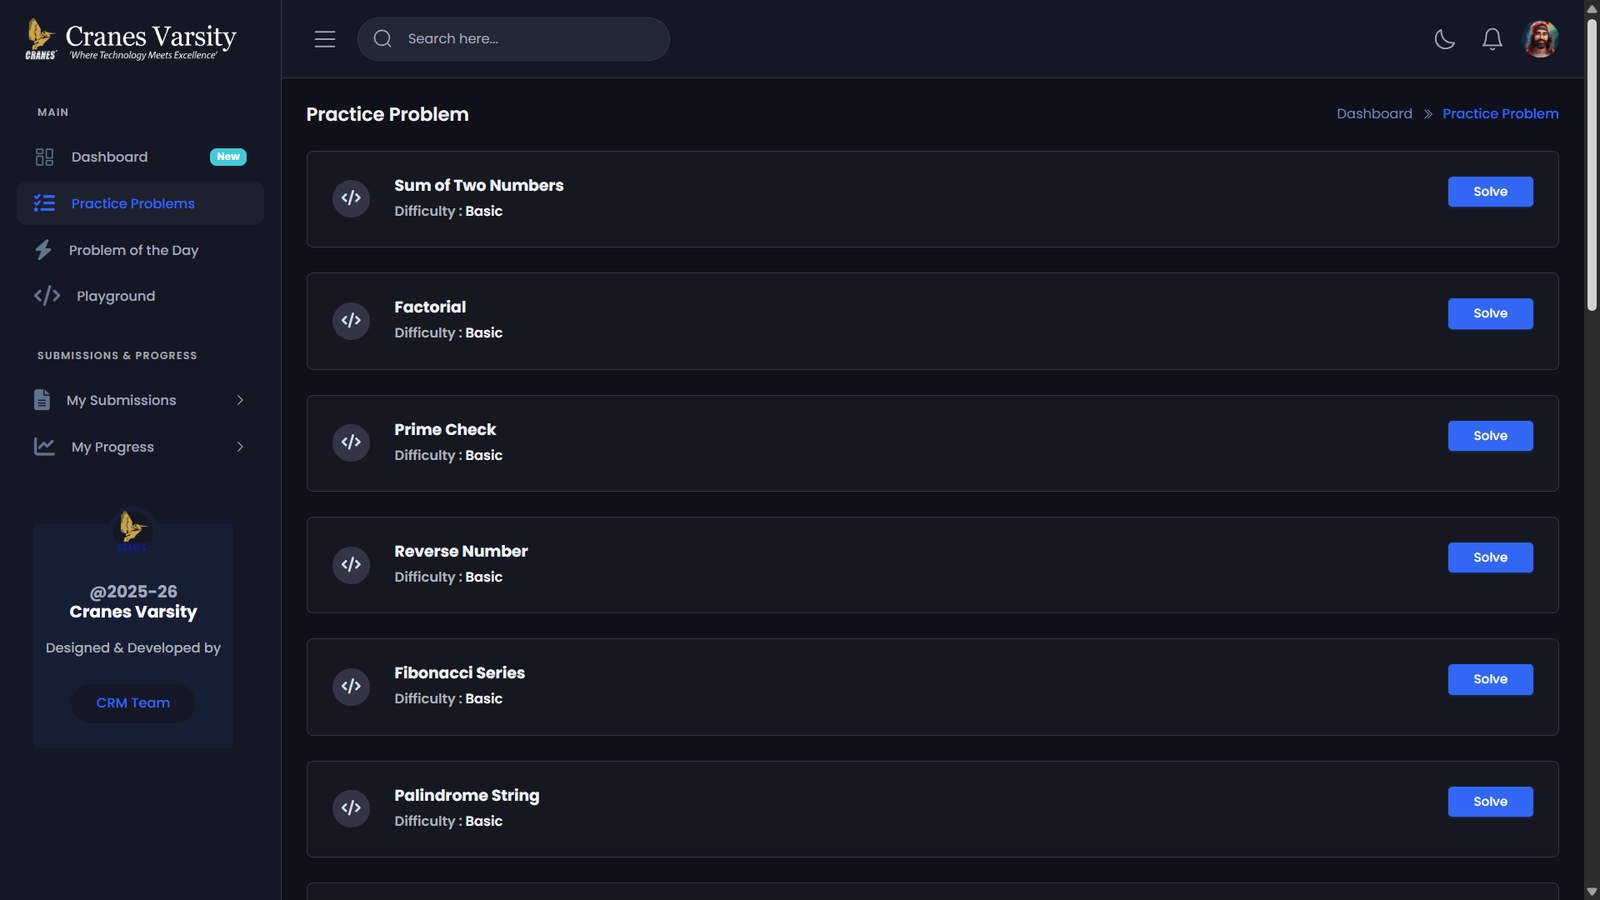
Task: Open Problem of the Day
Action: coord(133,250)
